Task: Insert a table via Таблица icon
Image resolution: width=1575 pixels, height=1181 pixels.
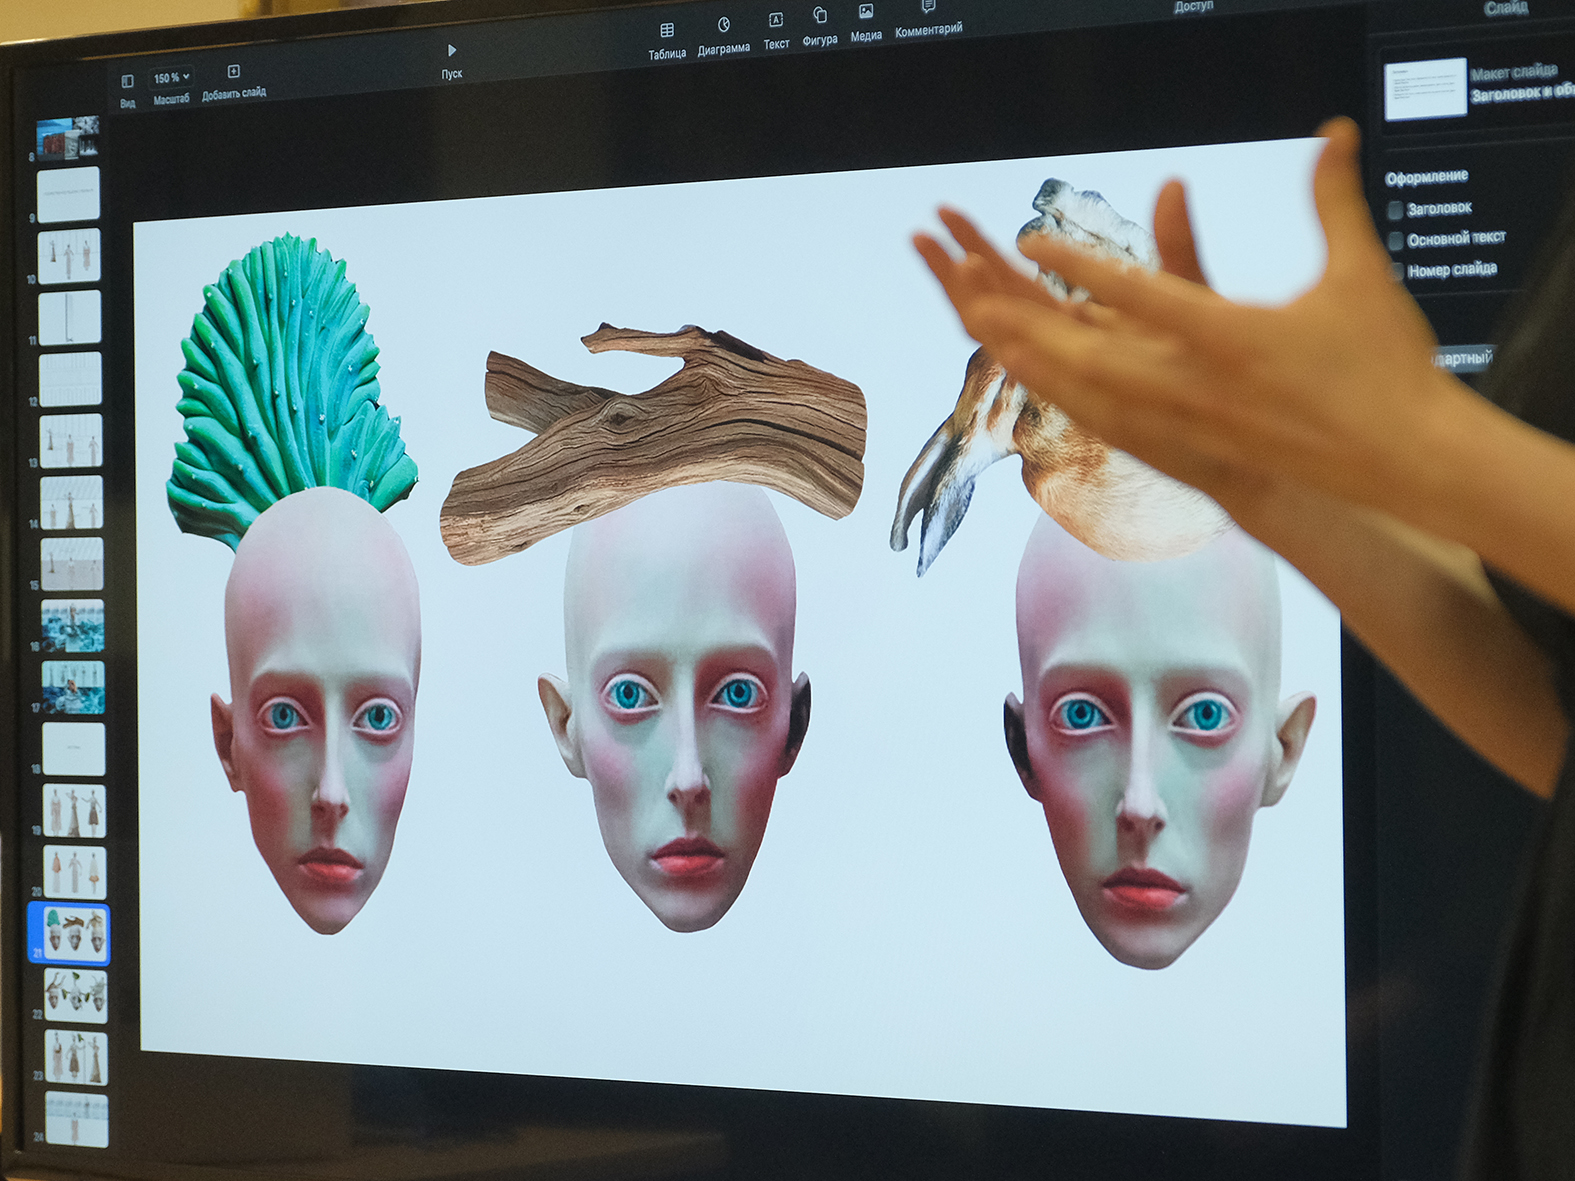Action: click(x=667, y=31)
